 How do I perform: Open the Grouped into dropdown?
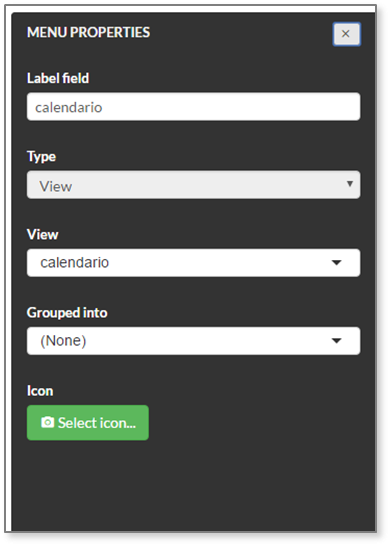[194, 341]
